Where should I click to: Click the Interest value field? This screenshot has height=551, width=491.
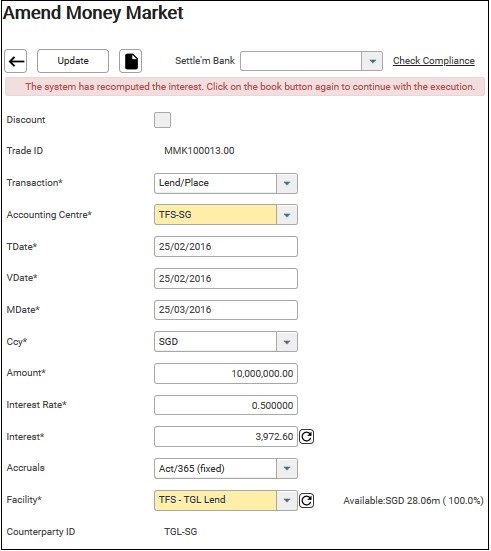(x=226, y=437)
